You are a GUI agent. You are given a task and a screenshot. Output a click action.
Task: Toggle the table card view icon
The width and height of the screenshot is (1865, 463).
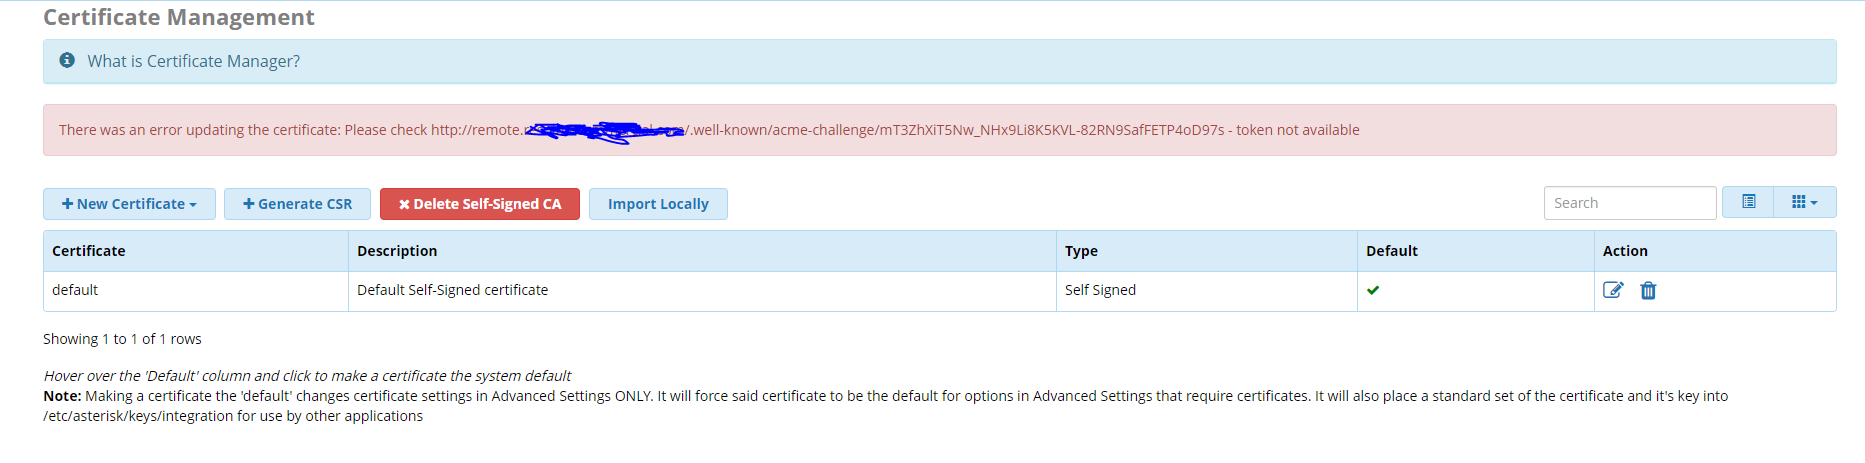click(x=1748, y=202)
